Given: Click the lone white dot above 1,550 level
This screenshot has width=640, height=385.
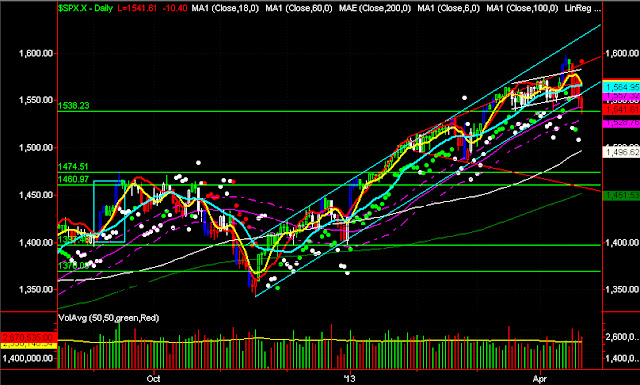Looking at the screenshot, I should pyautogui.click(x=464, y=98).
